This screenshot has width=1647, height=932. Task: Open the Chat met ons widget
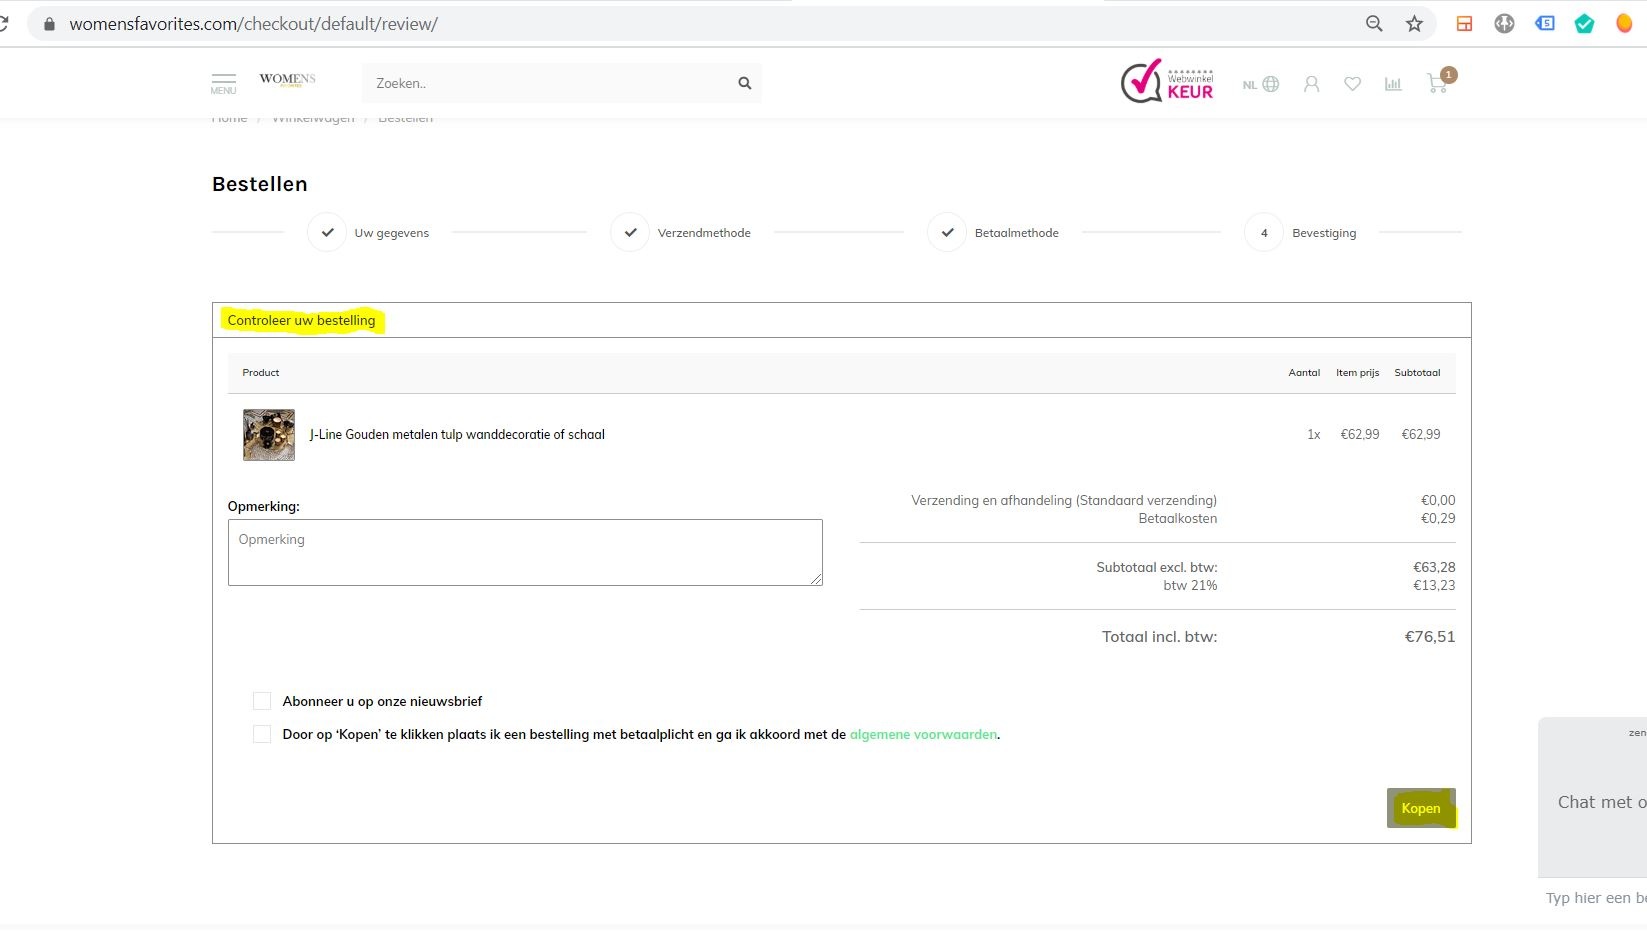[x=1593, y=797]
